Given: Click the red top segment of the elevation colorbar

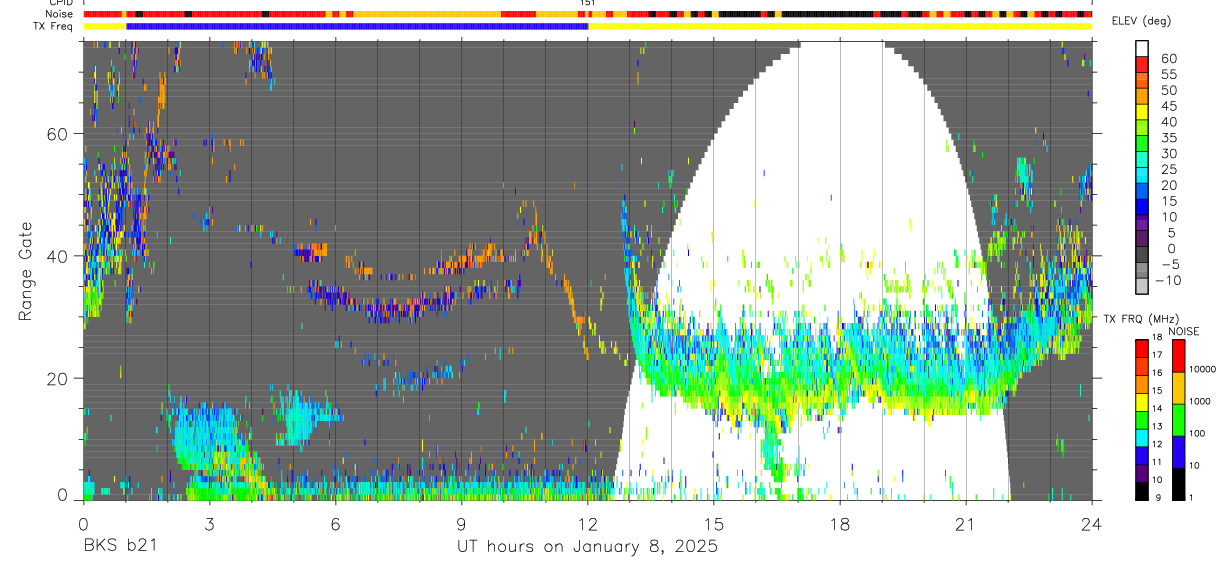Looking at the screenshot, I should [x=1143, y=66].
